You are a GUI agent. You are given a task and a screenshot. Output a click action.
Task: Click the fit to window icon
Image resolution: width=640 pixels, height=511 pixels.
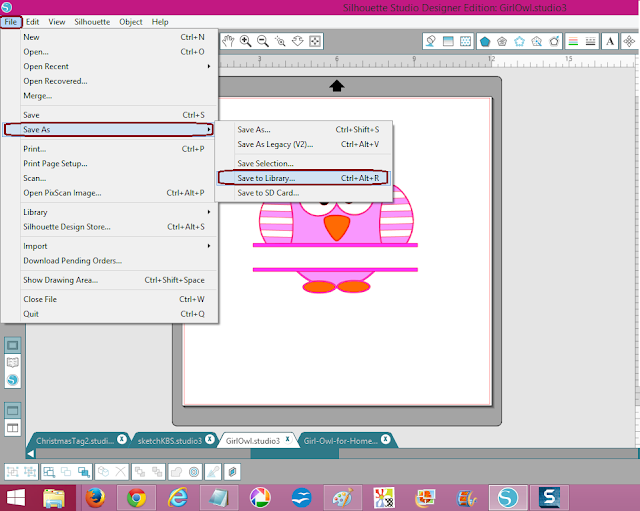click(x=315, y=41)
